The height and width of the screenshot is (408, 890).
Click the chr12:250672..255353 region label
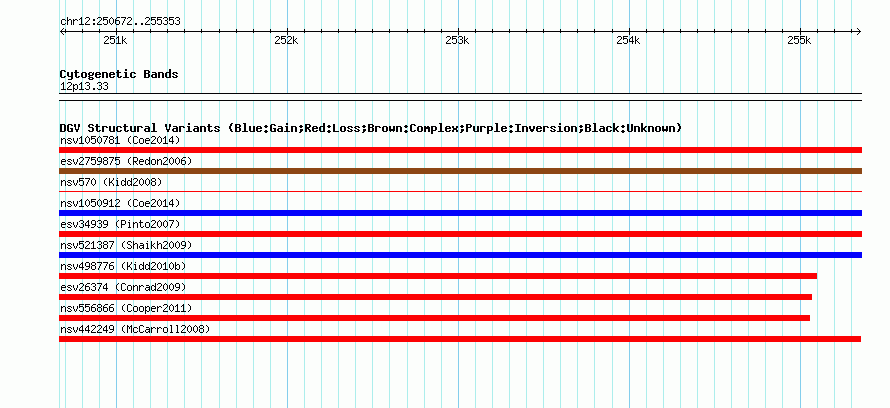pos(120,22)
